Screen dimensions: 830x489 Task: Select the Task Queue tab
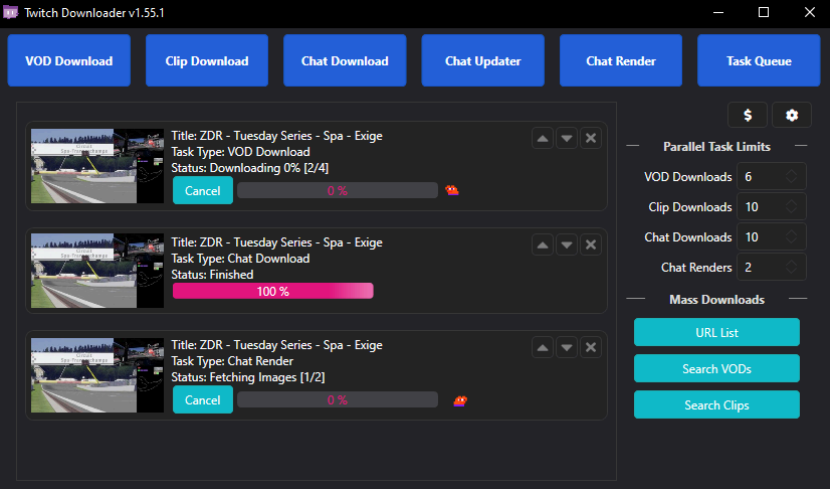coord(759,60)
